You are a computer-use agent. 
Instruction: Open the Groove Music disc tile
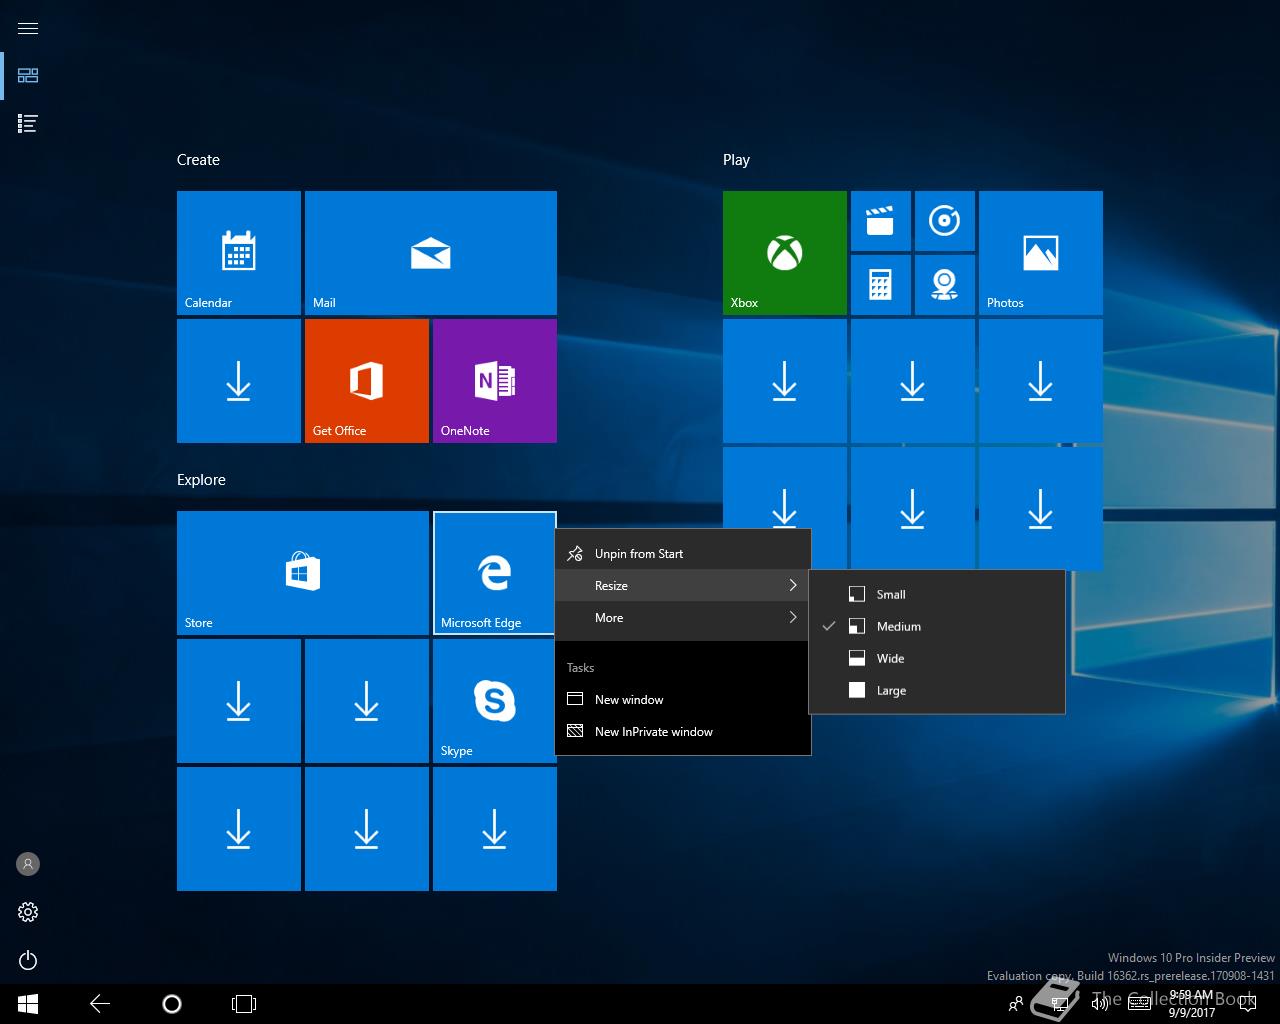coord(945,221)
